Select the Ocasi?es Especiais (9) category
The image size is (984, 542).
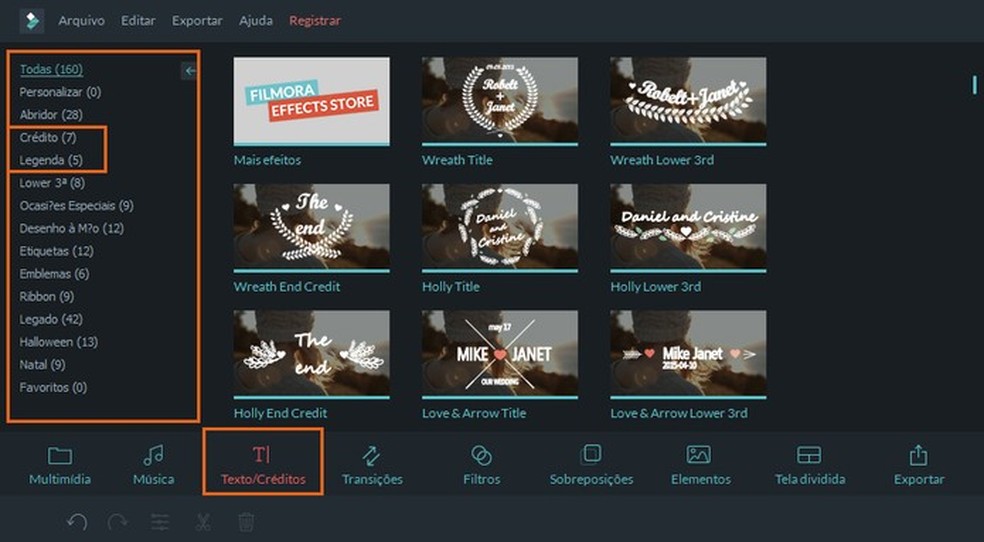(x=77, y=206)
